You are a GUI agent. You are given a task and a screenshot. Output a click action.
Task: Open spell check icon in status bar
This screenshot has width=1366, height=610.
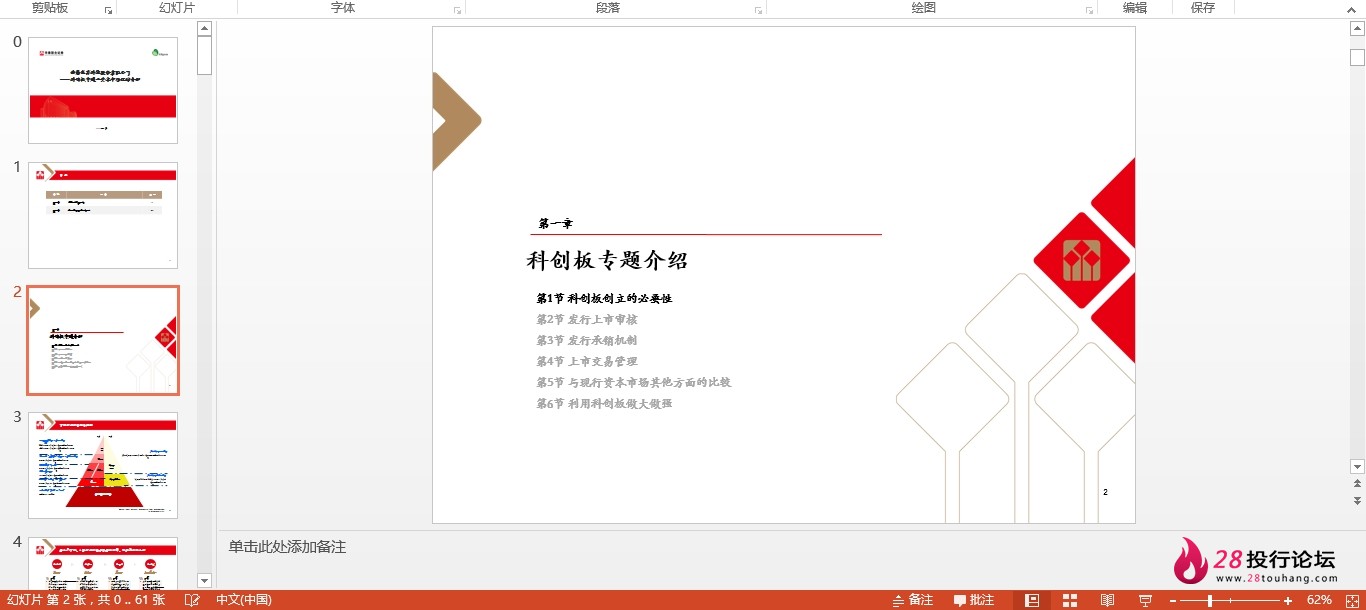click(x=192, y=600)
